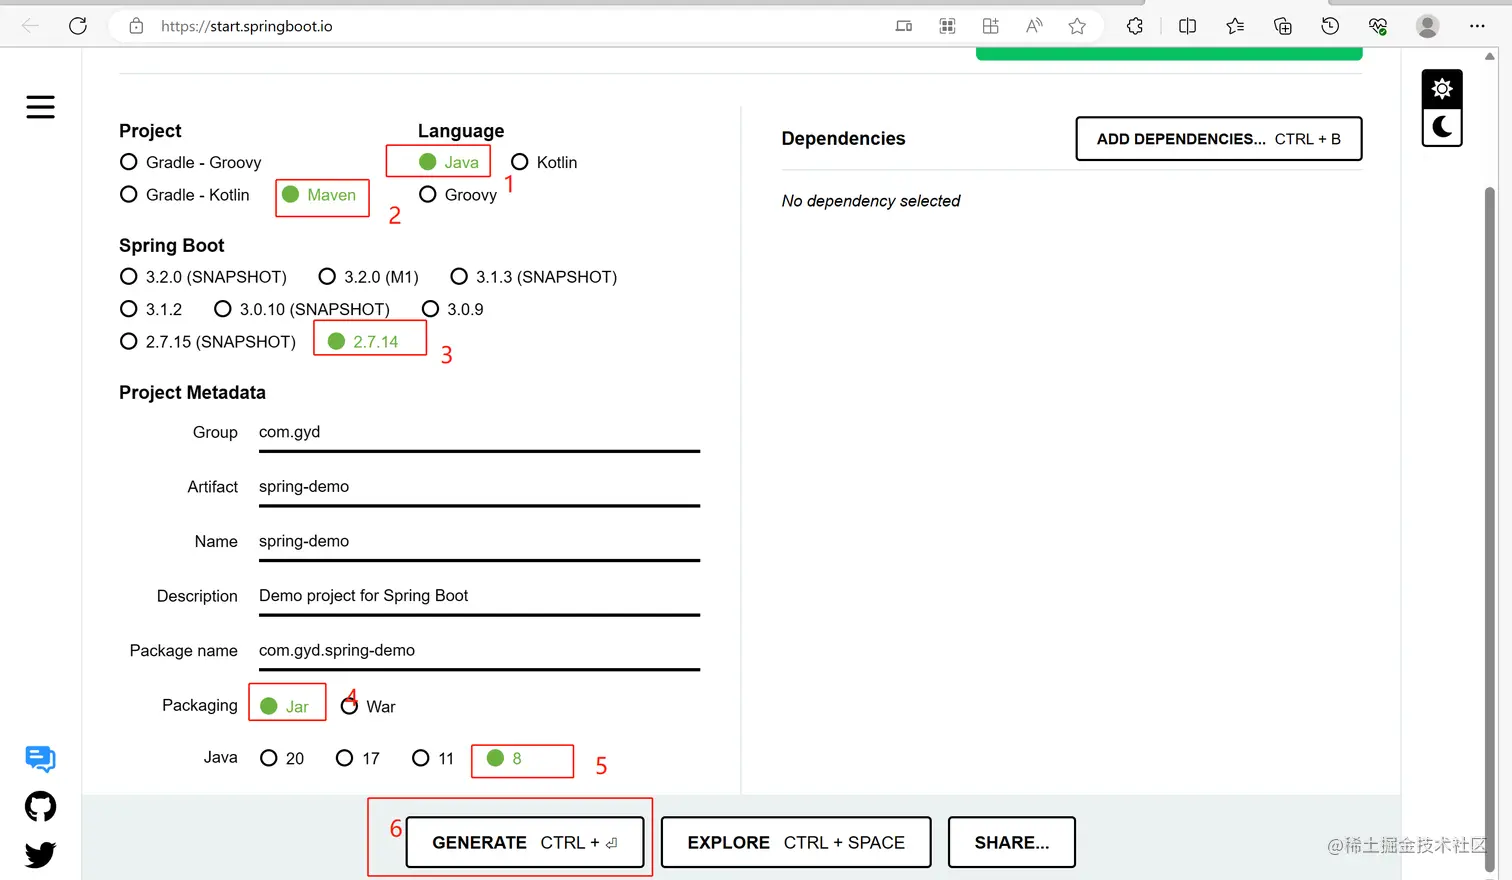Screen dimensions: 1512x880
Task: Select Java version 8
Action: [x=504, y=758]
